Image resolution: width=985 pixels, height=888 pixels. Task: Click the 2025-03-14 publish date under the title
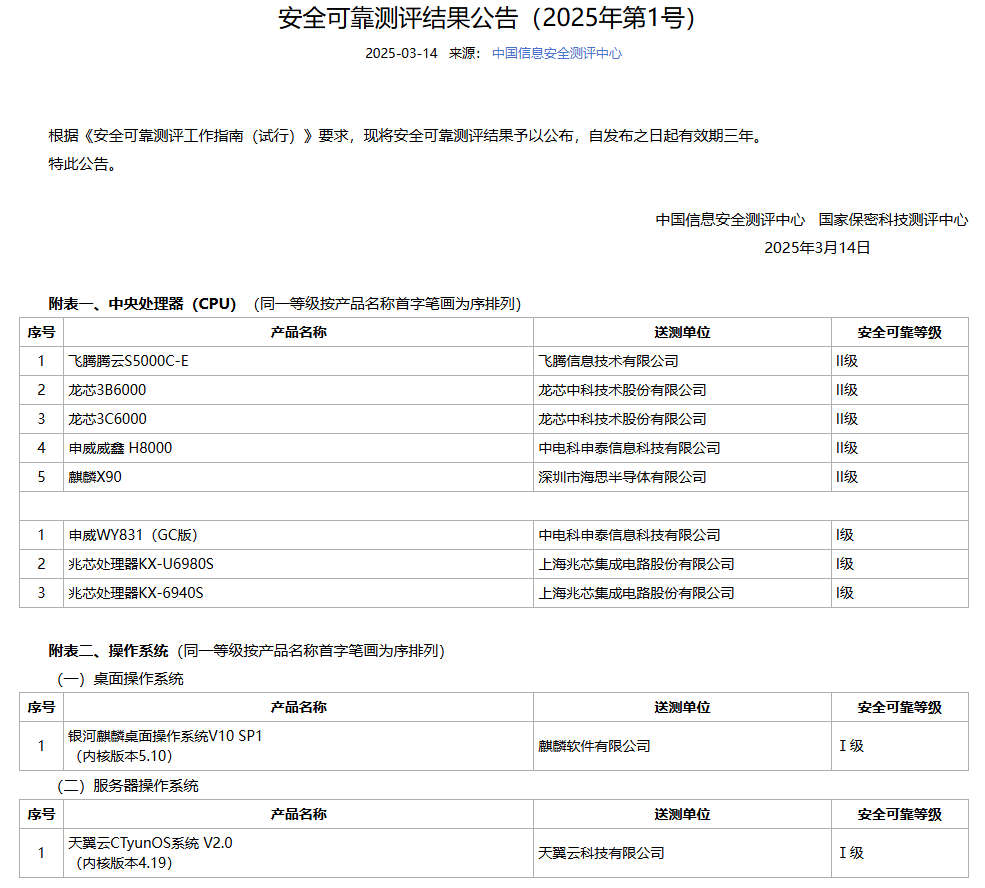401,53
